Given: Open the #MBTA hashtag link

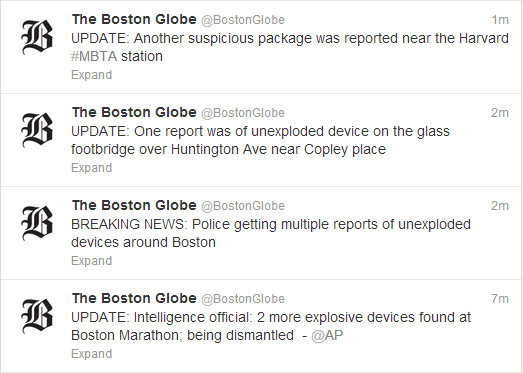Looking at the screenshot, I should click(94, 56).
